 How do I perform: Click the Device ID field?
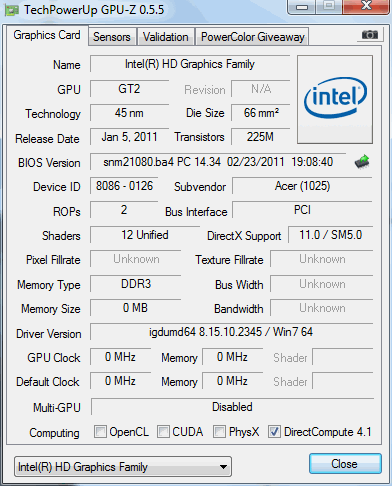click(x=124, y=186)
